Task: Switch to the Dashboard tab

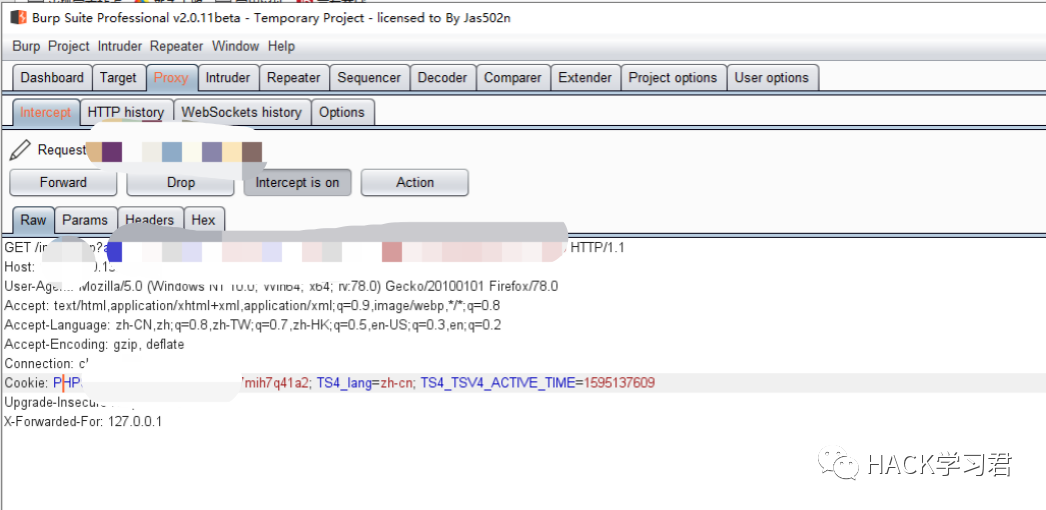Action: 52,77
